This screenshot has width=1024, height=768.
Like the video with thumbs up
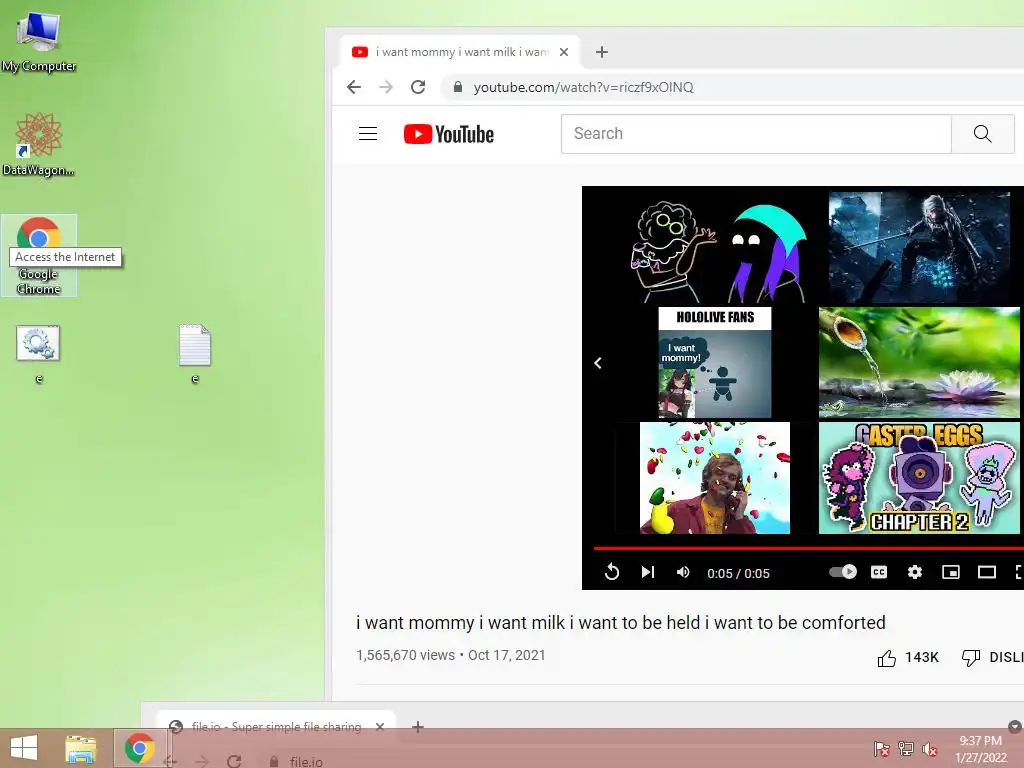(886, 658)
